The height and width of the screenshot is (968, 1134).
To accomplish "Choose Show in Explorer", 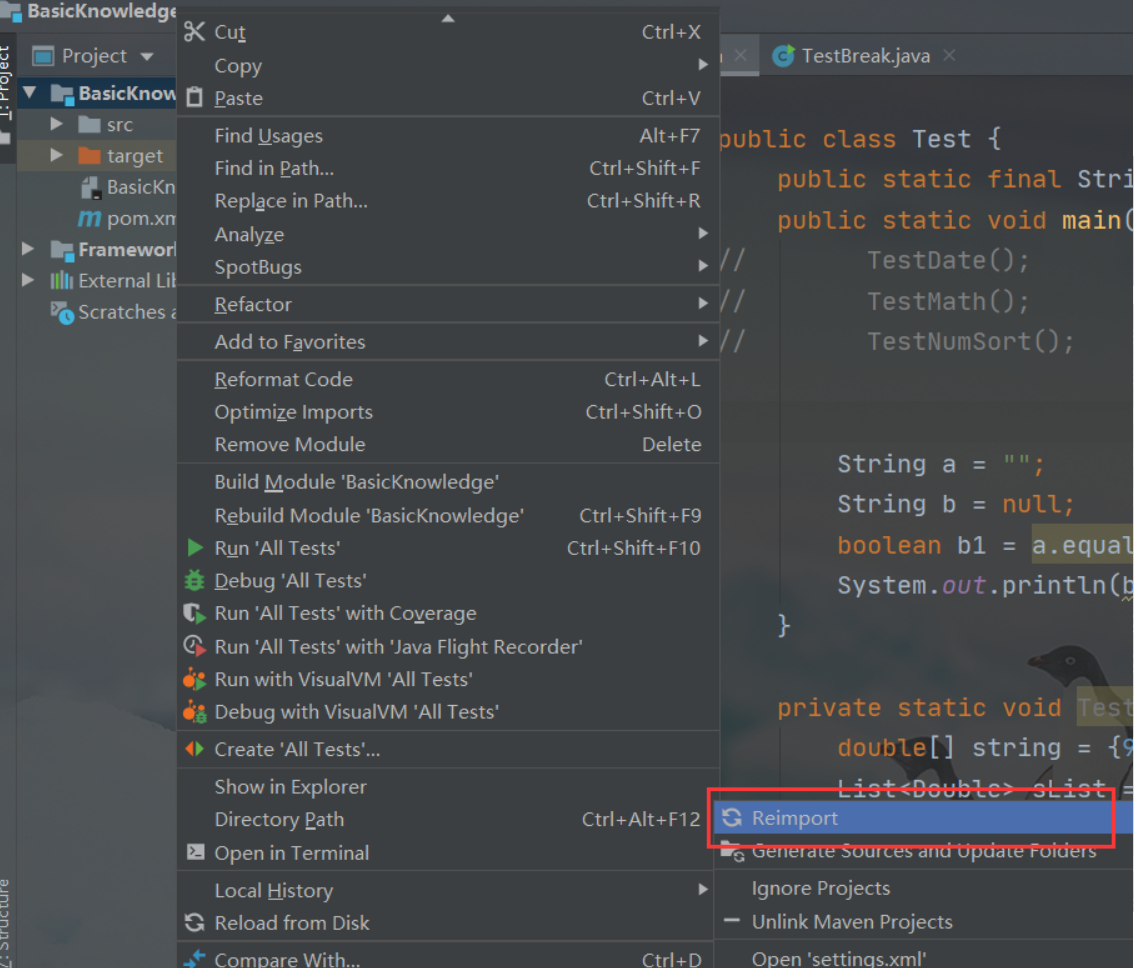I will tap(446, 786).
